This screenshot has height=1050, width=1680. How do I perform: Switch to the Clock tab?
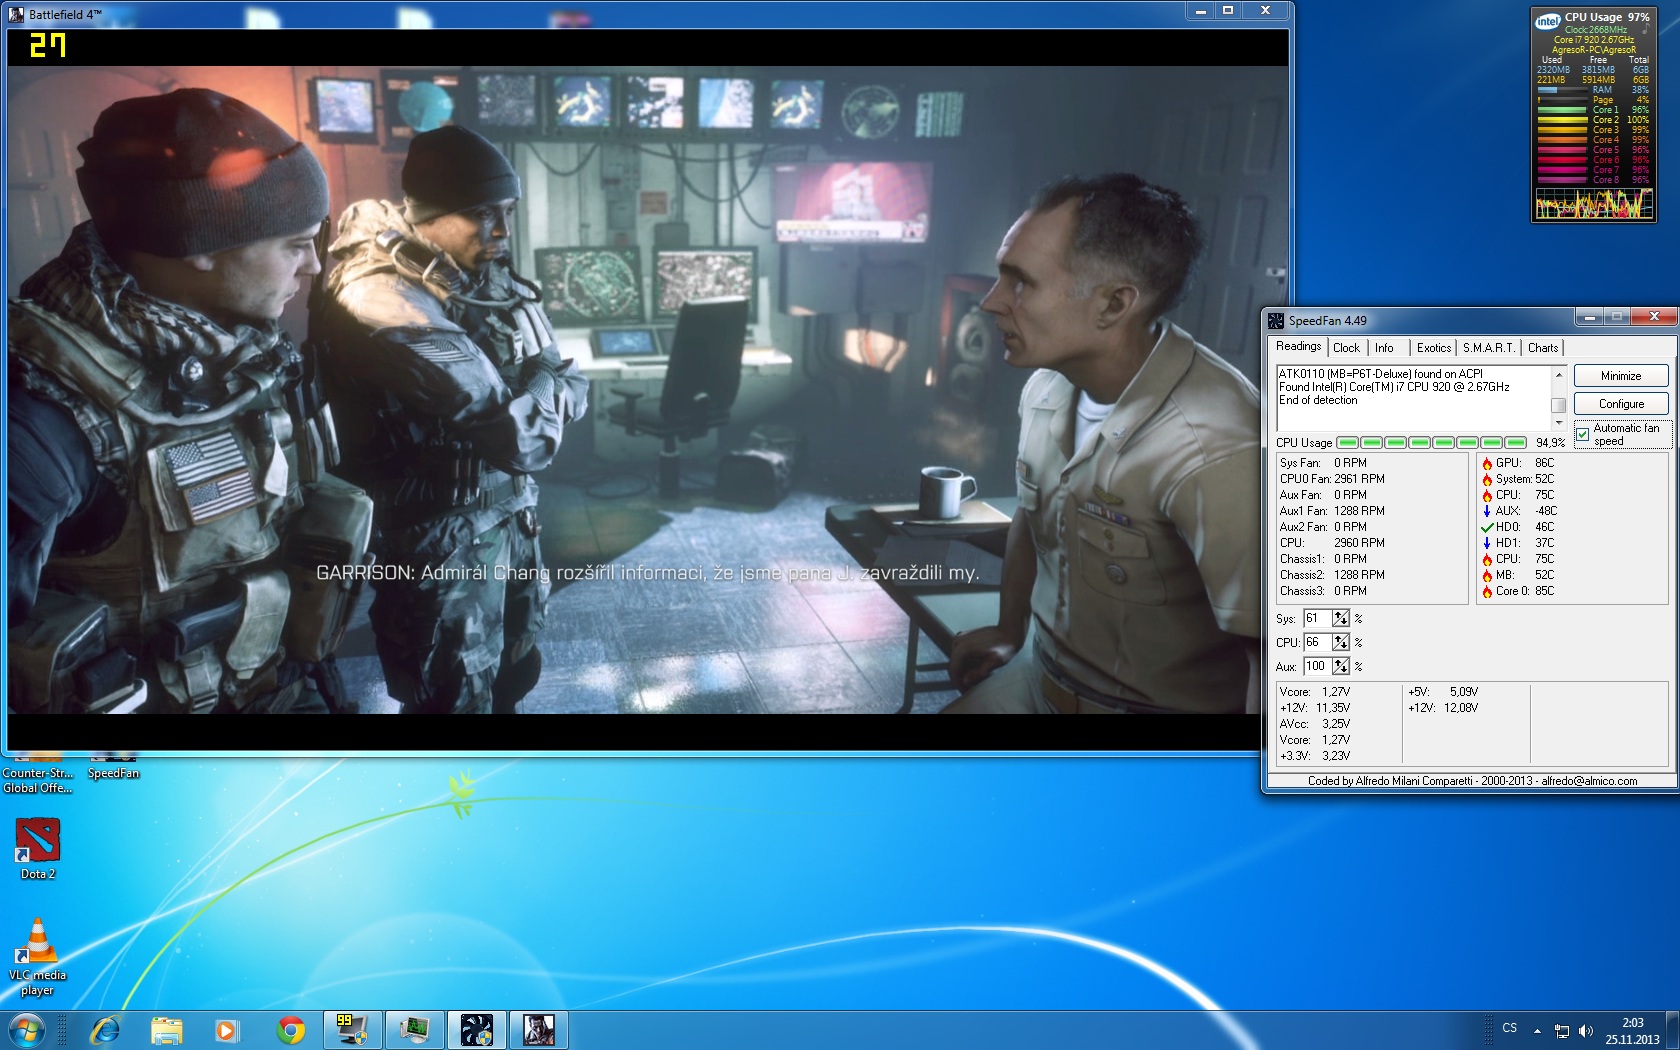(x=1346, y=348)
